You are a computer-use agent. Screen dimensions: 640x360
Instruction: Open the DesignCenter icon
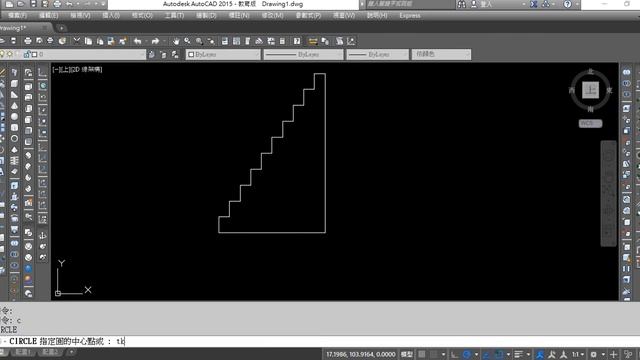point(236,41)
